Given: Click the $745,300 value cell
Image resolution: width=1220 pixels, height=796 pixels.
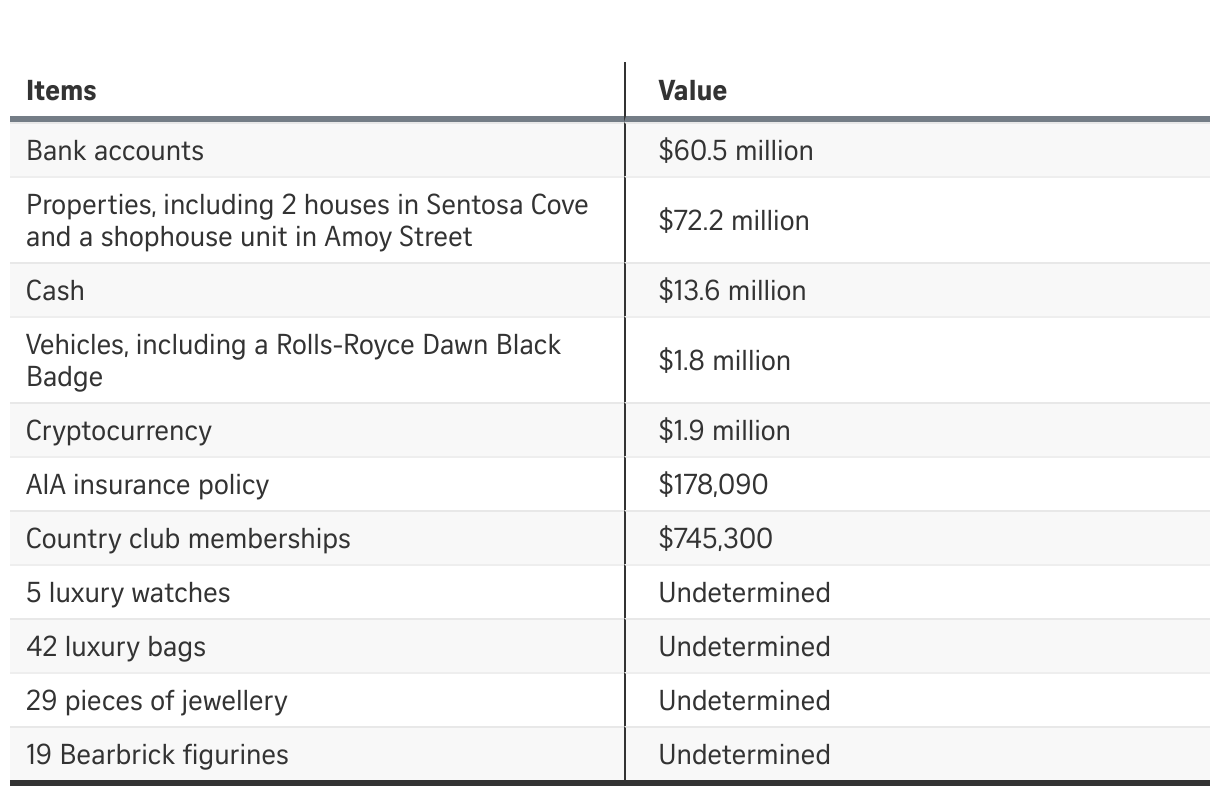Looking at the screenshot, I should click(x=715, y=539).
